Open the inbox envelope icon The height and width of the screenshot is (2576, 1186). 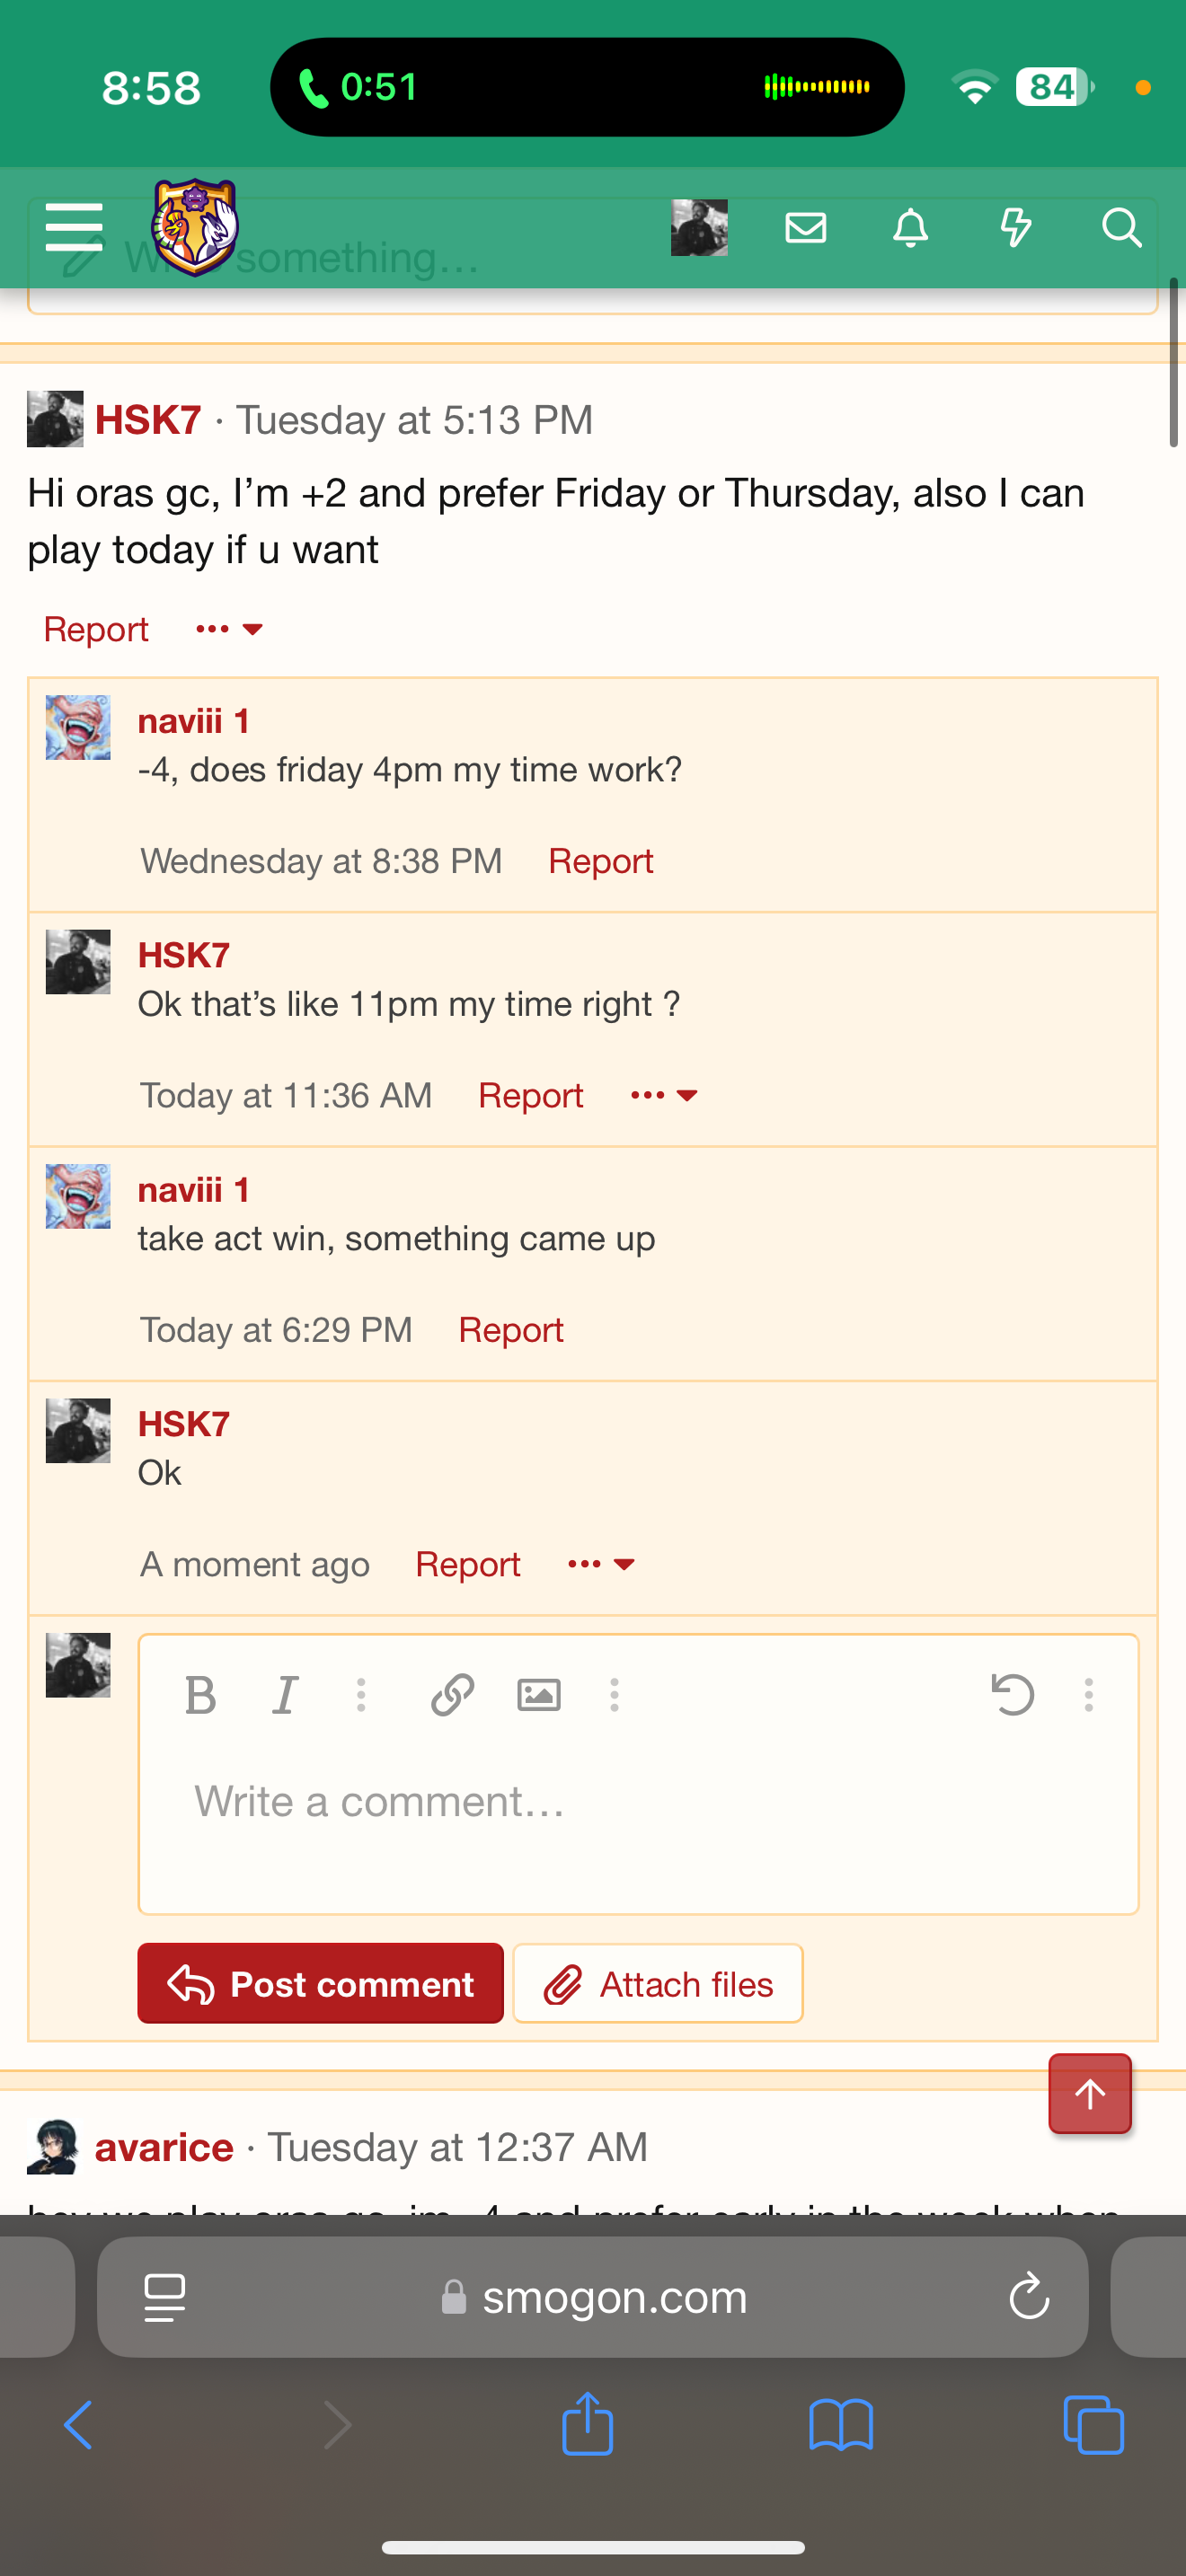click(x=805, y=228)
